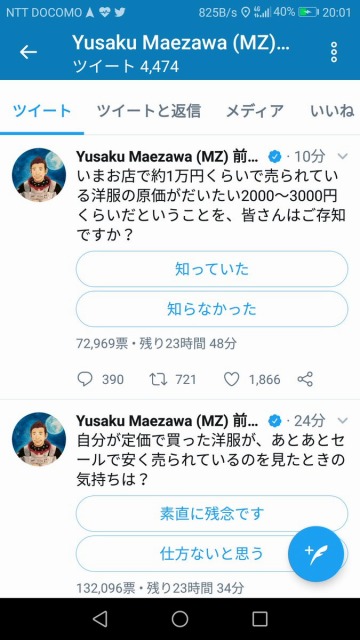Vote 素直に残念です in second poll

coord(212,513)
